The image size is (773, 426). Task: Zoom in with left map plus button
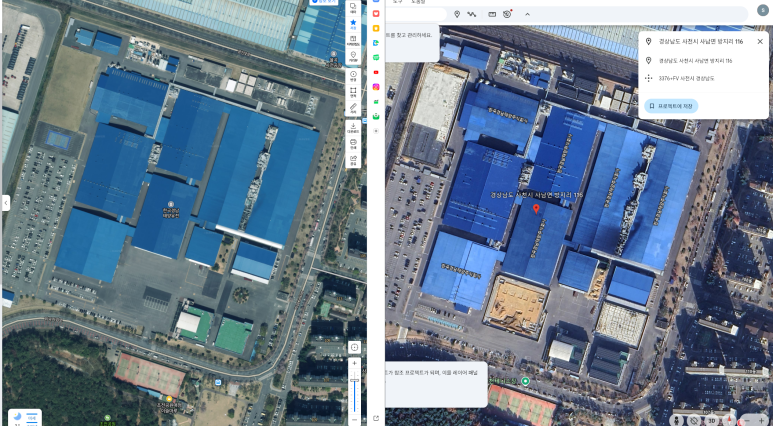point(354,364)
